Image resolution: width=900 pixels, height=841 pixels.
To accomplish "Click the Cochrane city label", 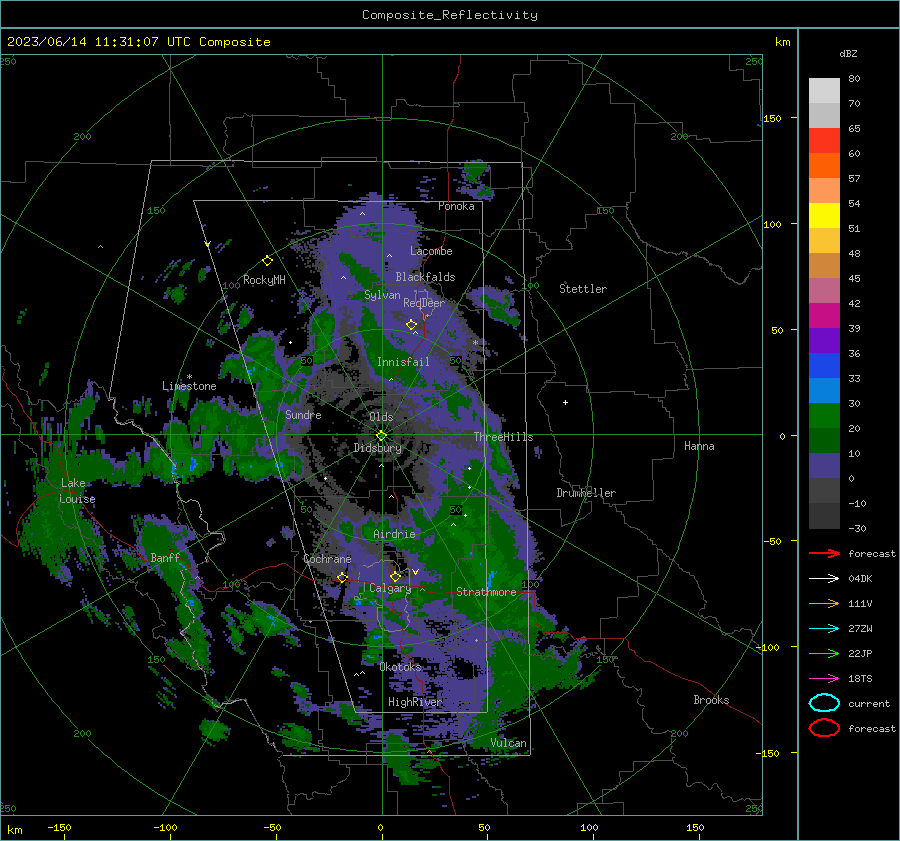I will [x=327, y=559].
